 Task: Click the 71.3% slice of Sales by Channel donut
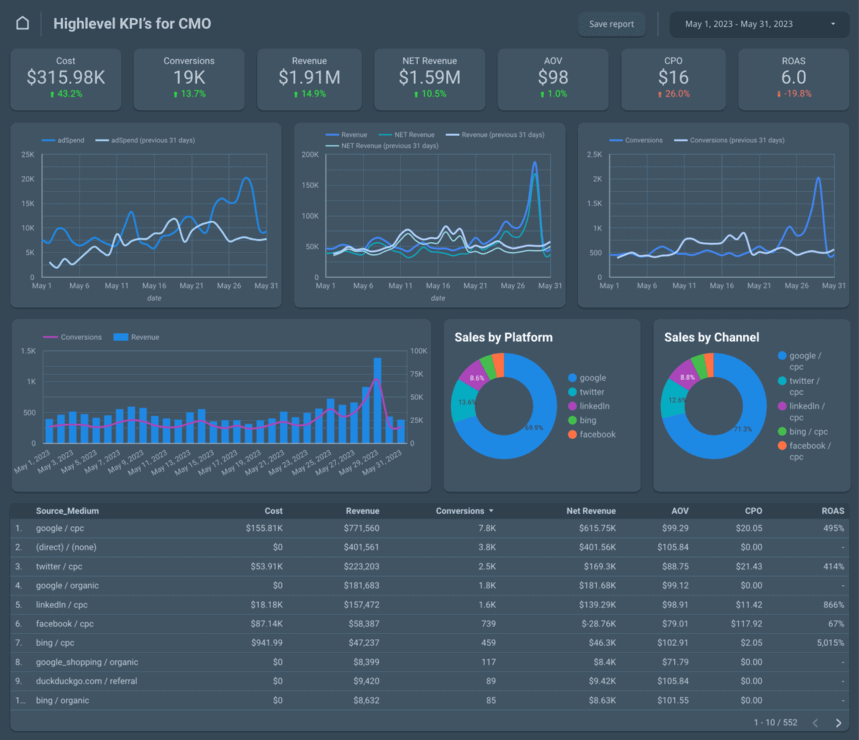[x=742, y=429]
